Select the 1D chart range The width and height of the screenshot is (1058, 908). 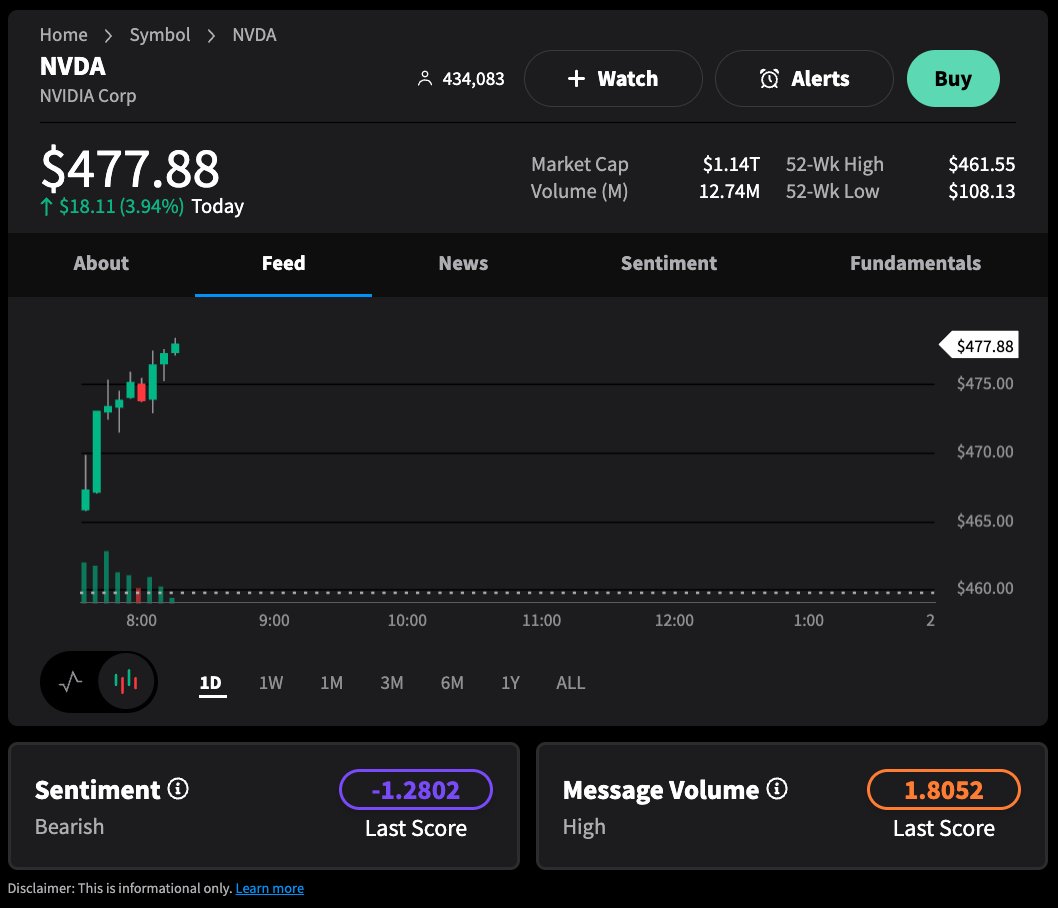(x=211, y=683)
